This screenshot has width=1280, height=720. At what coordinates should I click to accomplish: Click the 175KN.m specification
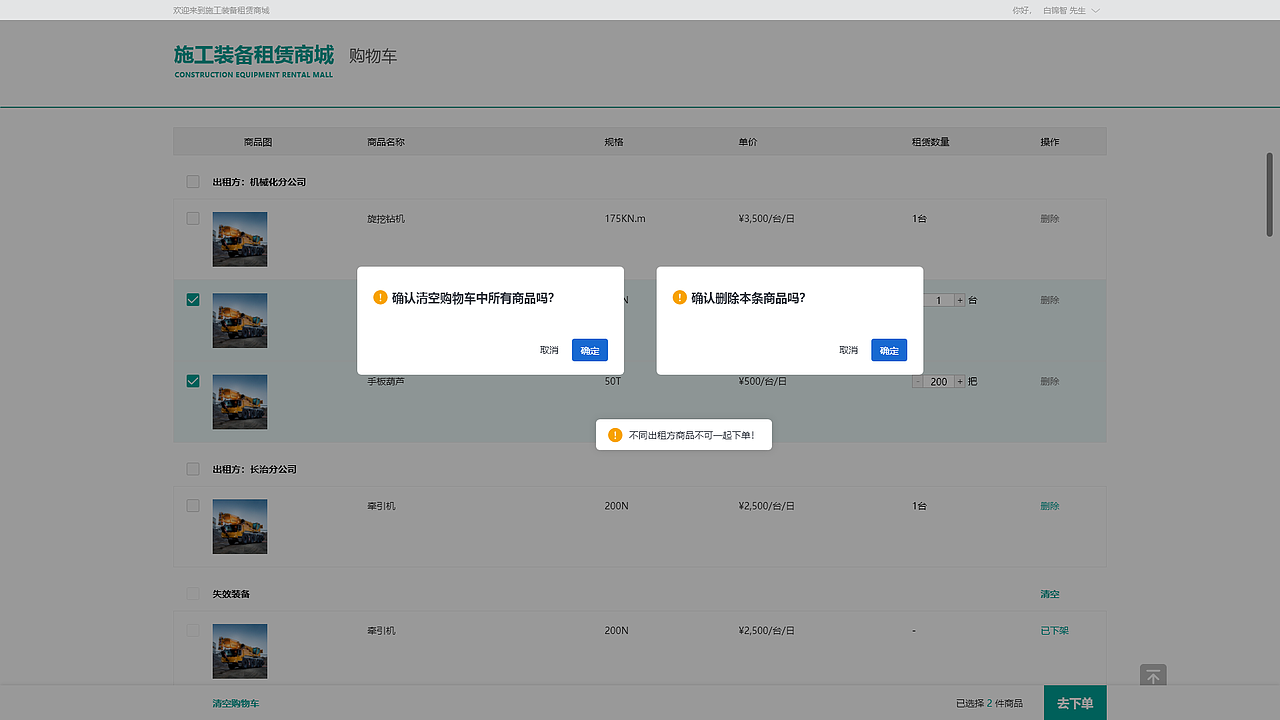625,218
